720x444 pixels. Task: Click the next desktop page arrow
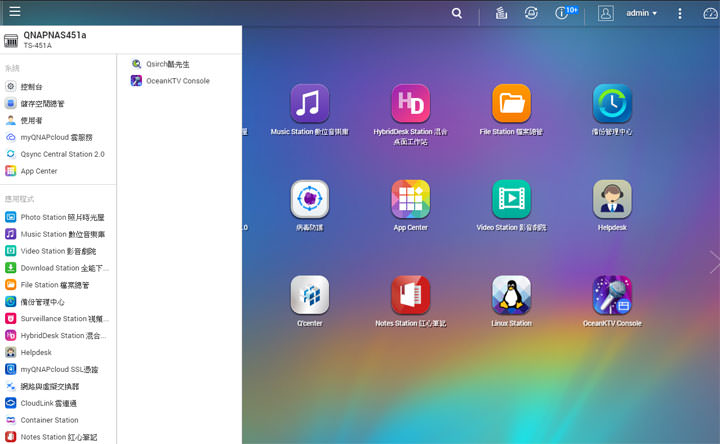pos(712,262)
